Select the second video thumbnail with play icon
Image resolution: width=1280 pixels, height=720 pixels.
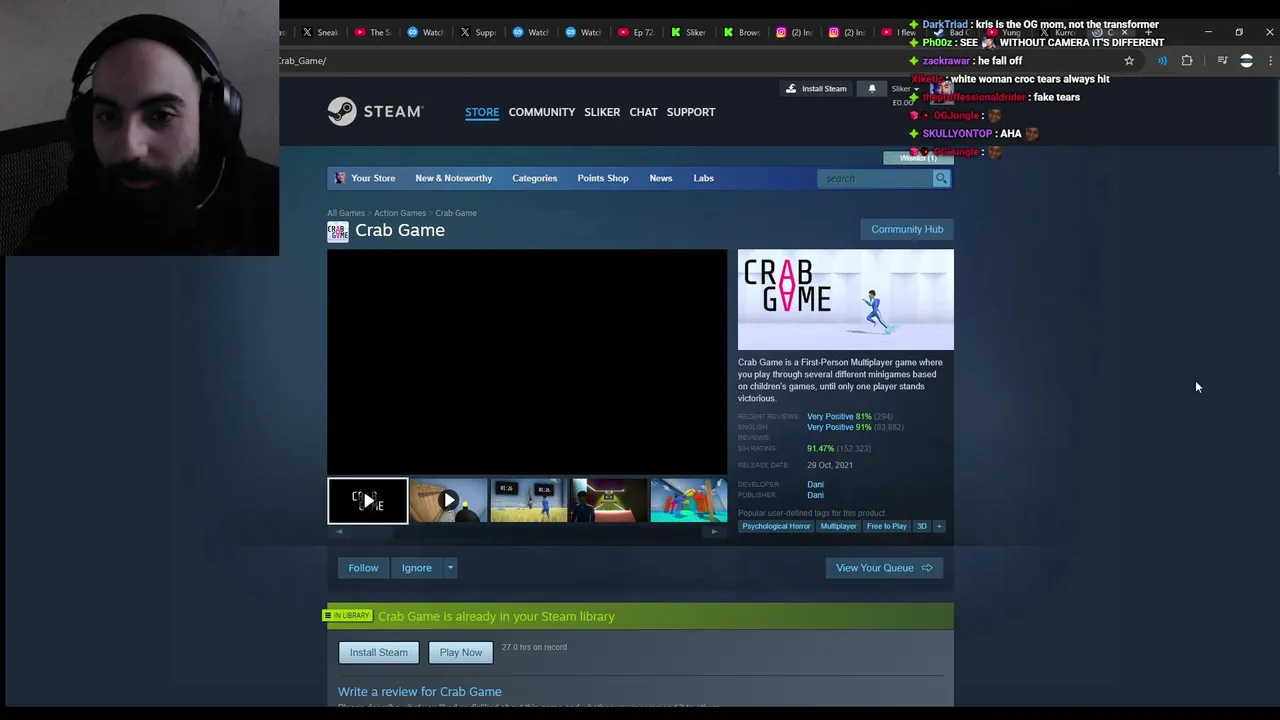click(448, 501)
